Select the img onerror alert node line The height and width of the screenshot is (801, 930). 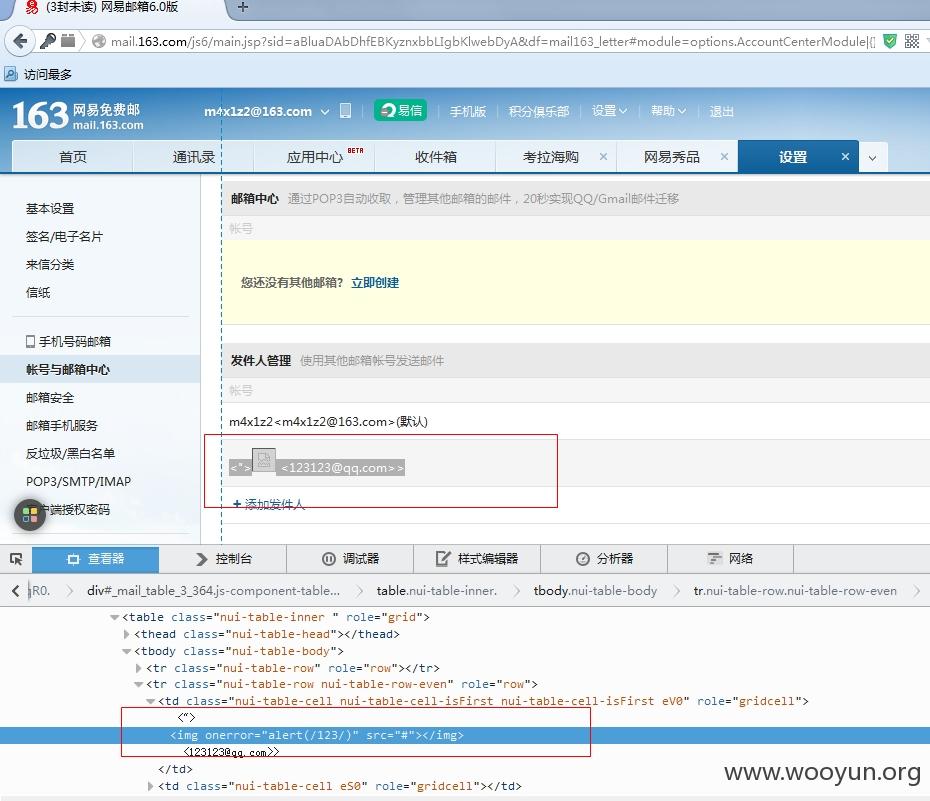pyautogui.click(x=465, y=735)
